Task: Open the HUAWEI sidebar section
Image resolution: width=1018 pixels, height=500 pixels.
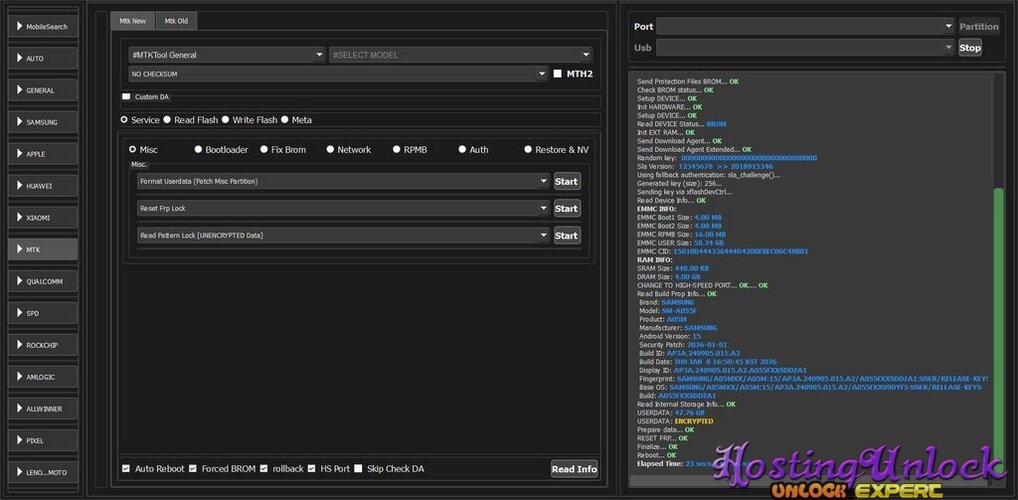Action: click(x=43, y=186)
